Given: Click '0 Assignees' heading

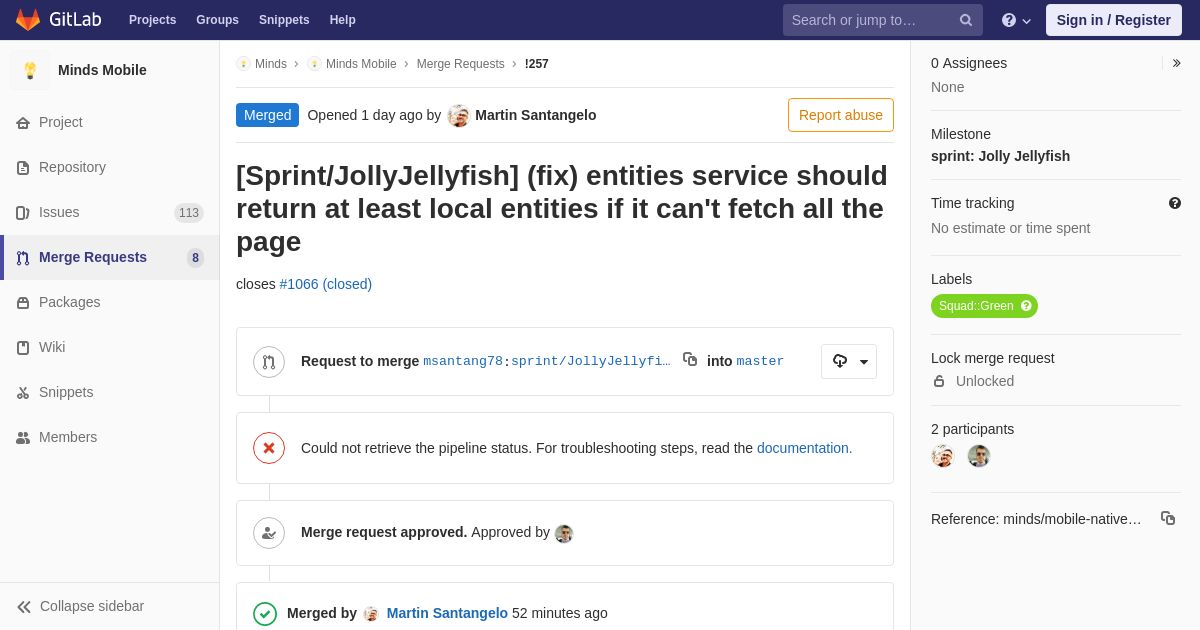Looking at the screenshot, I should tap(969, 63).
